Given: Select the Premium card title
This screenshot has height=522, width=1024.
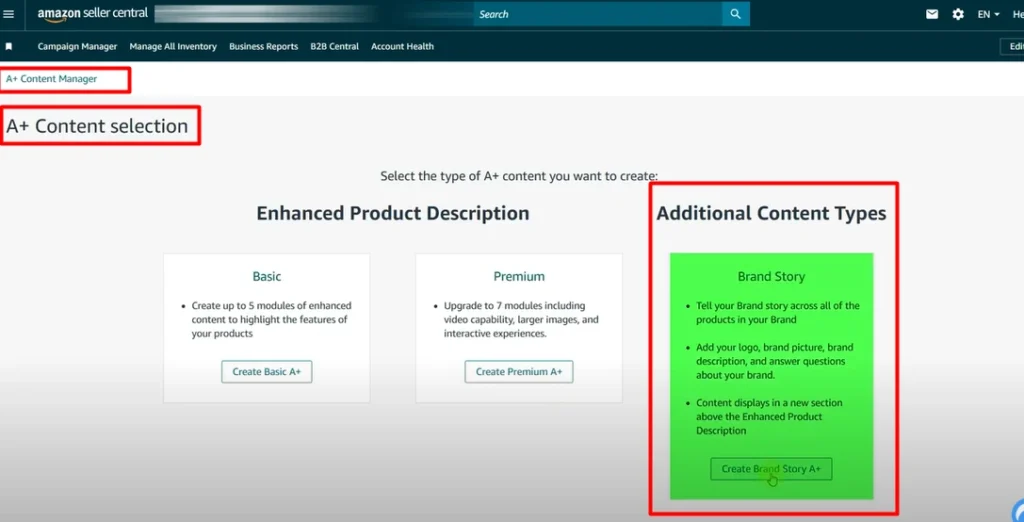Looking at the screenshot, I should pos(519,276).
